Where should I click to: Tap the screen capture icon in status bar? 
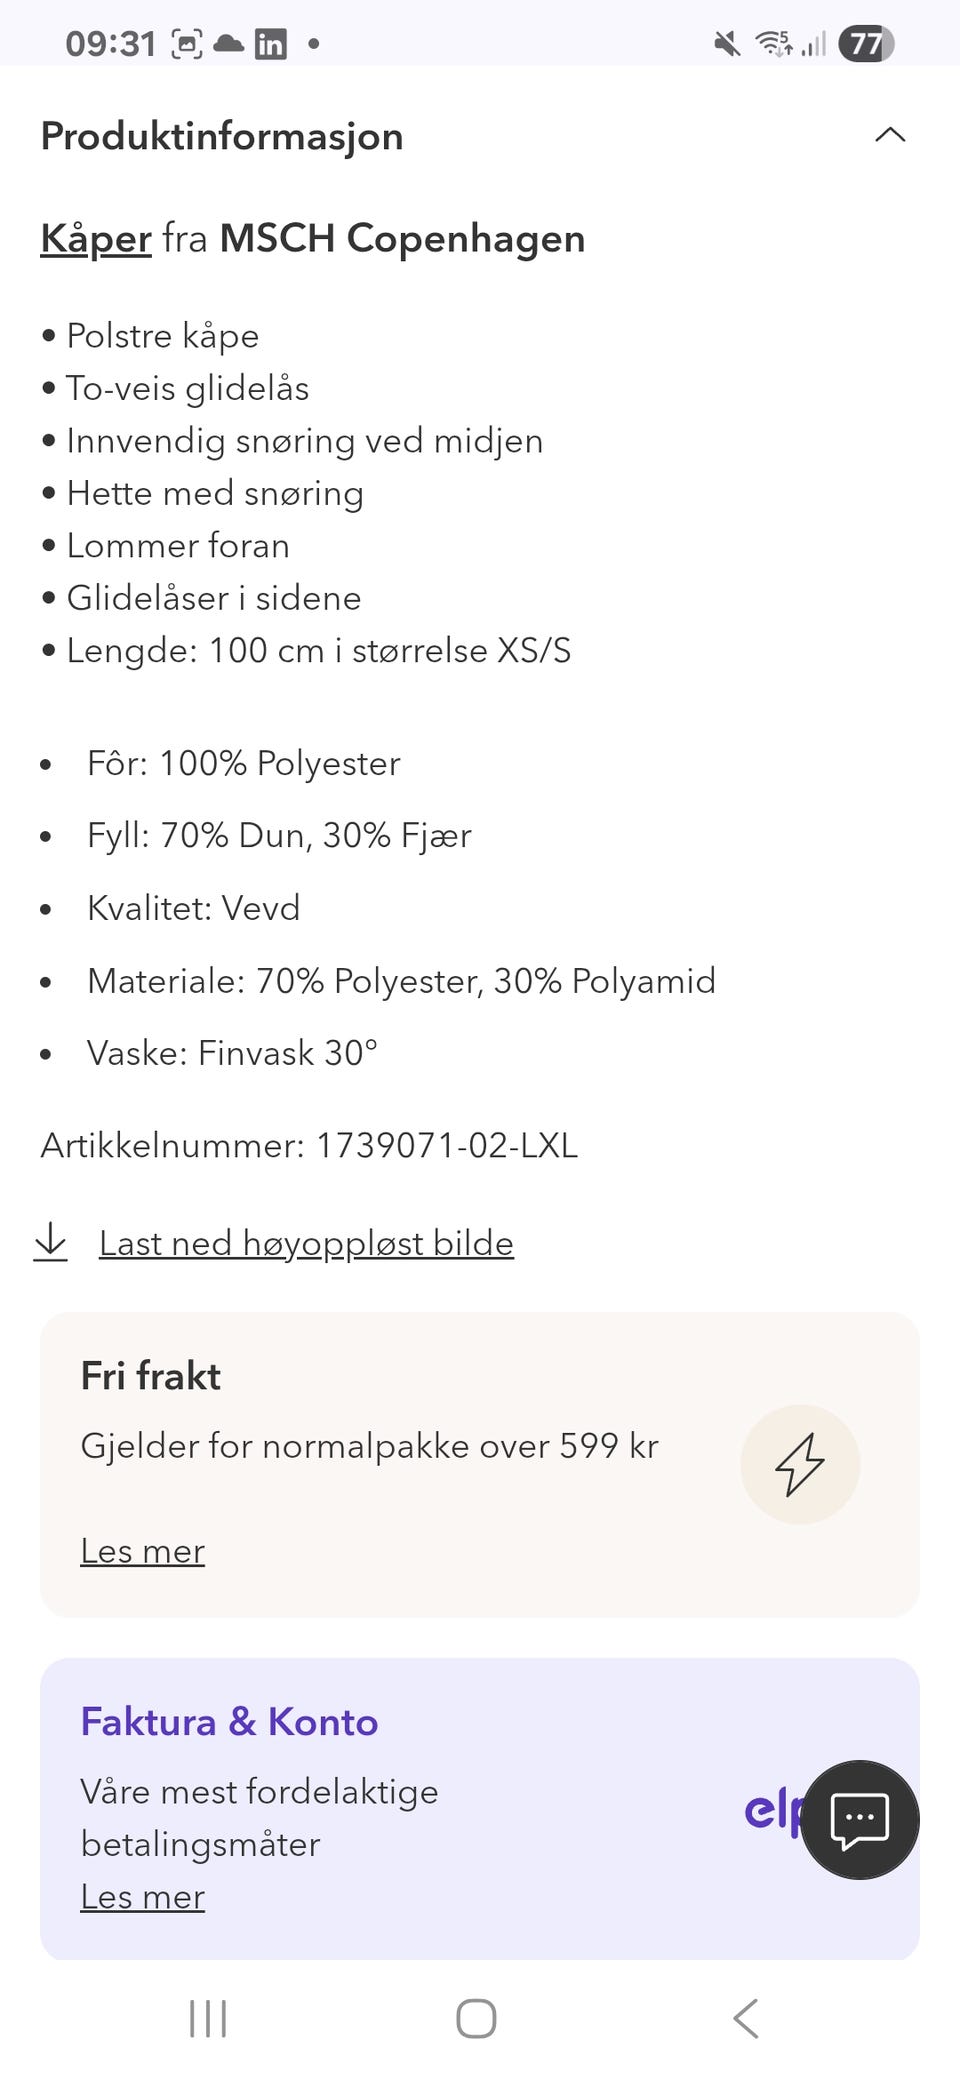tap(184, 44)
